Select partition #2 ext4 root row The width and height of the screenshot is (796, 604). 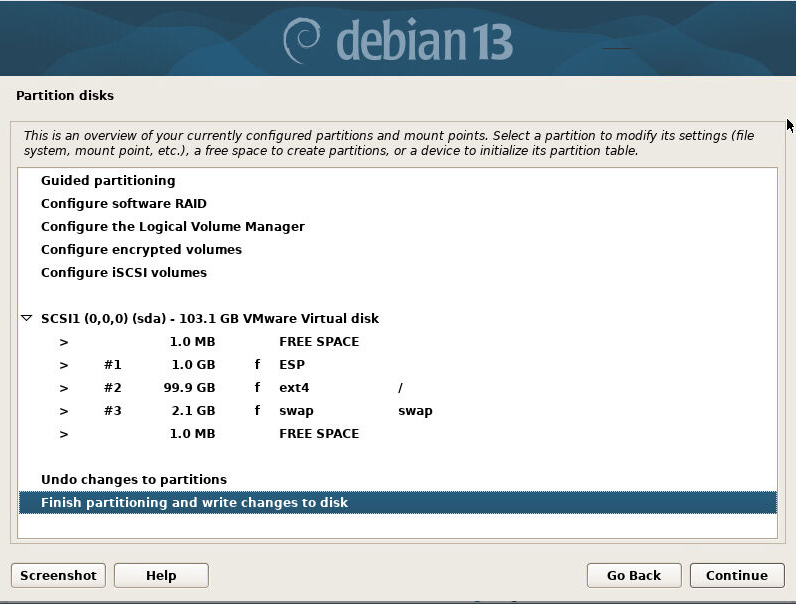(x=397, y=388)
